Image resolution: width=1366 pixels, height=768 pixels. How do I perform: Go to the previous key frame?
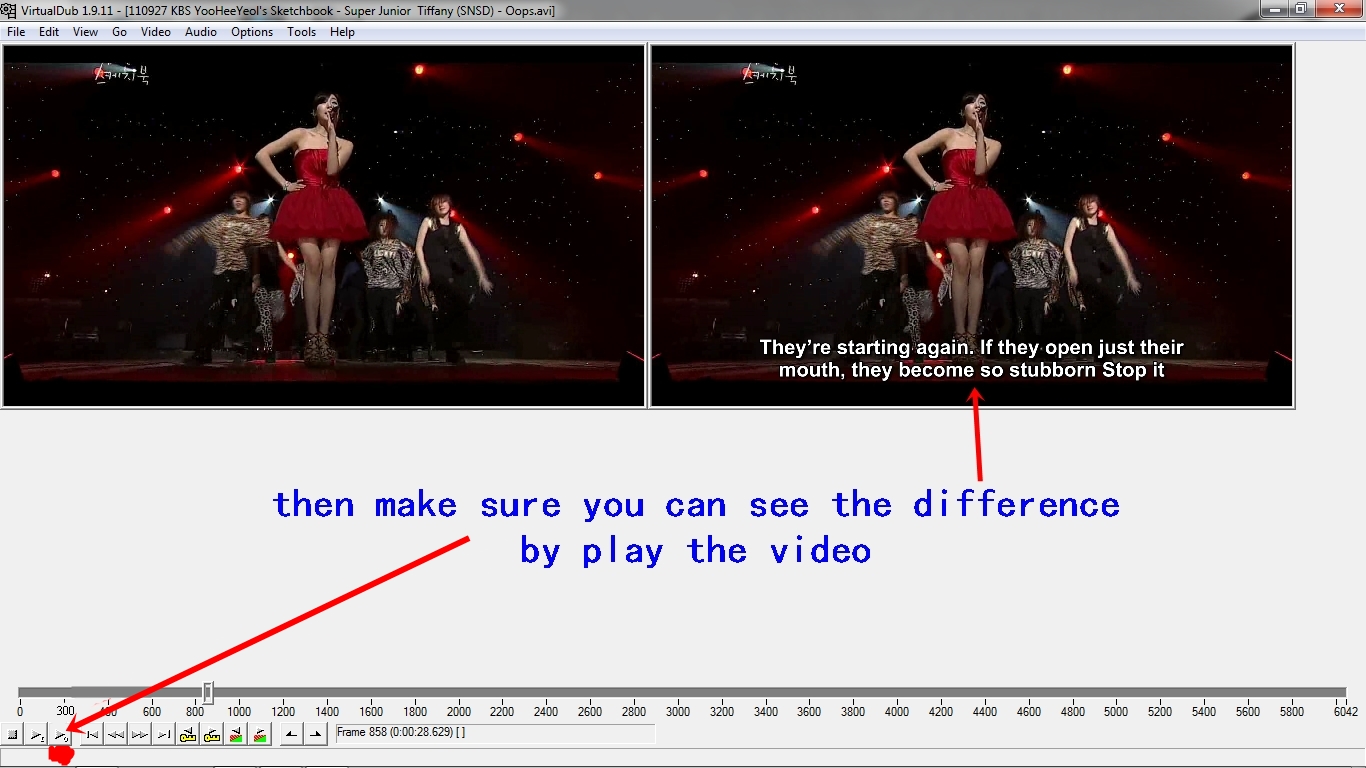pyautogui.click(x=187, y=735)
